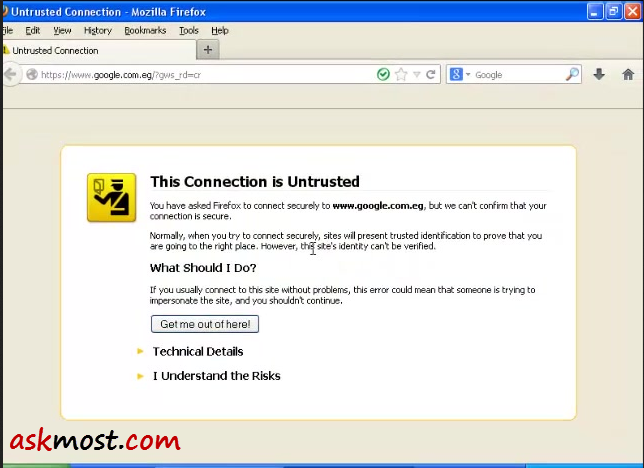Open the address bar history dropdown arrow
Screen dimensions: 644x468
coord(417,75)
